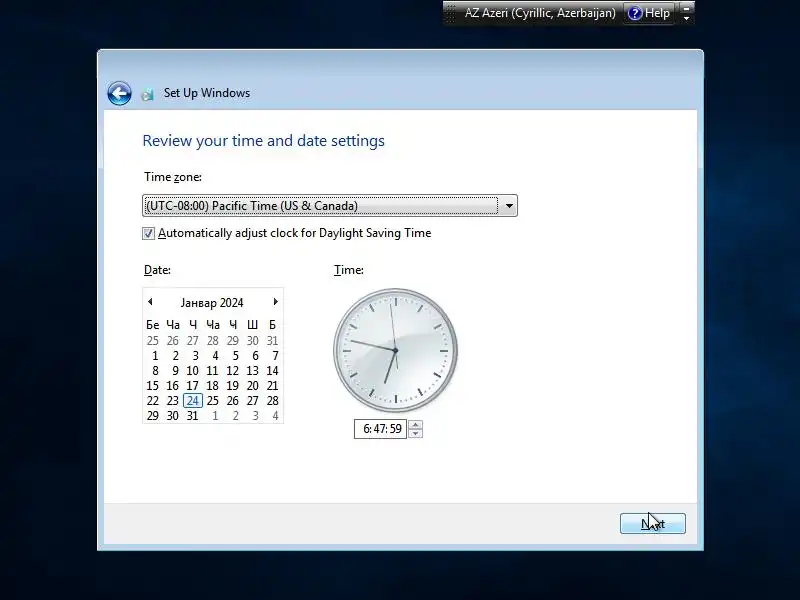The image size is (800, 600).
Task: Select January 5 in the calendar
Action: [x=235, y=356]
